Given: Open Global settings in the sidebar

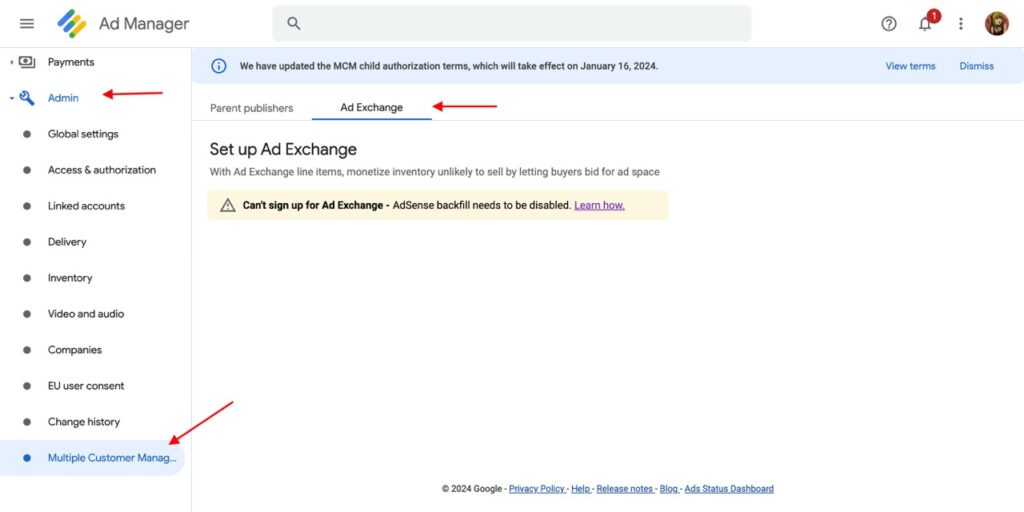Looking at the screenshot, I should click(x=83, y=134).
